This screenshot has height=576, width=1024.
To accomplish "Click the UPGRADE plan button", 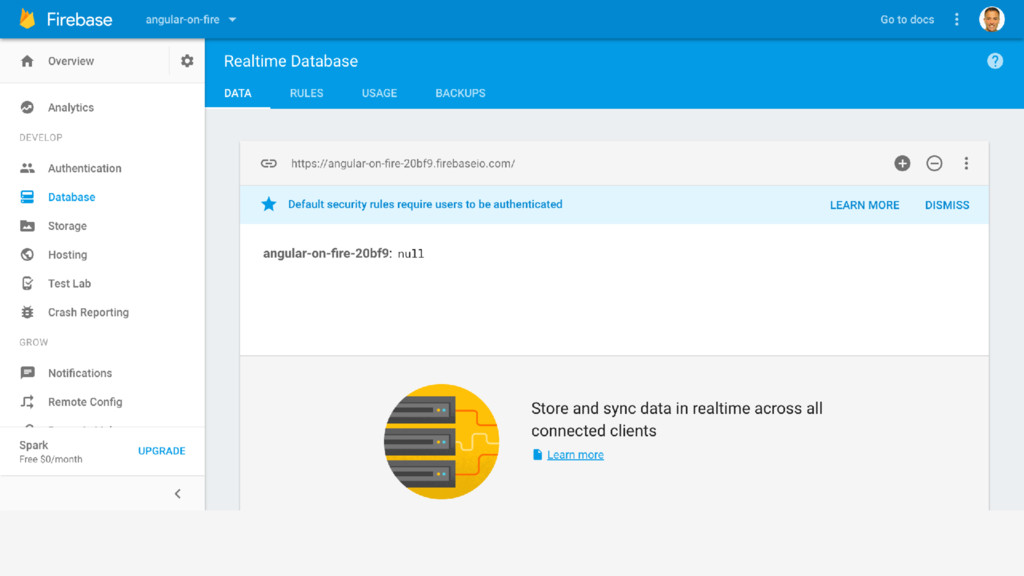I will point(161,451).
